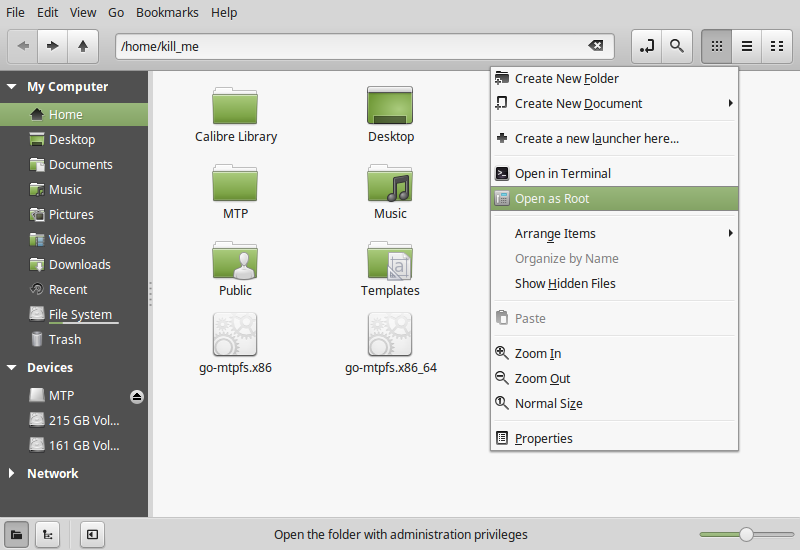Open the Go menu
800x550 pixels.
coord(116,13)
